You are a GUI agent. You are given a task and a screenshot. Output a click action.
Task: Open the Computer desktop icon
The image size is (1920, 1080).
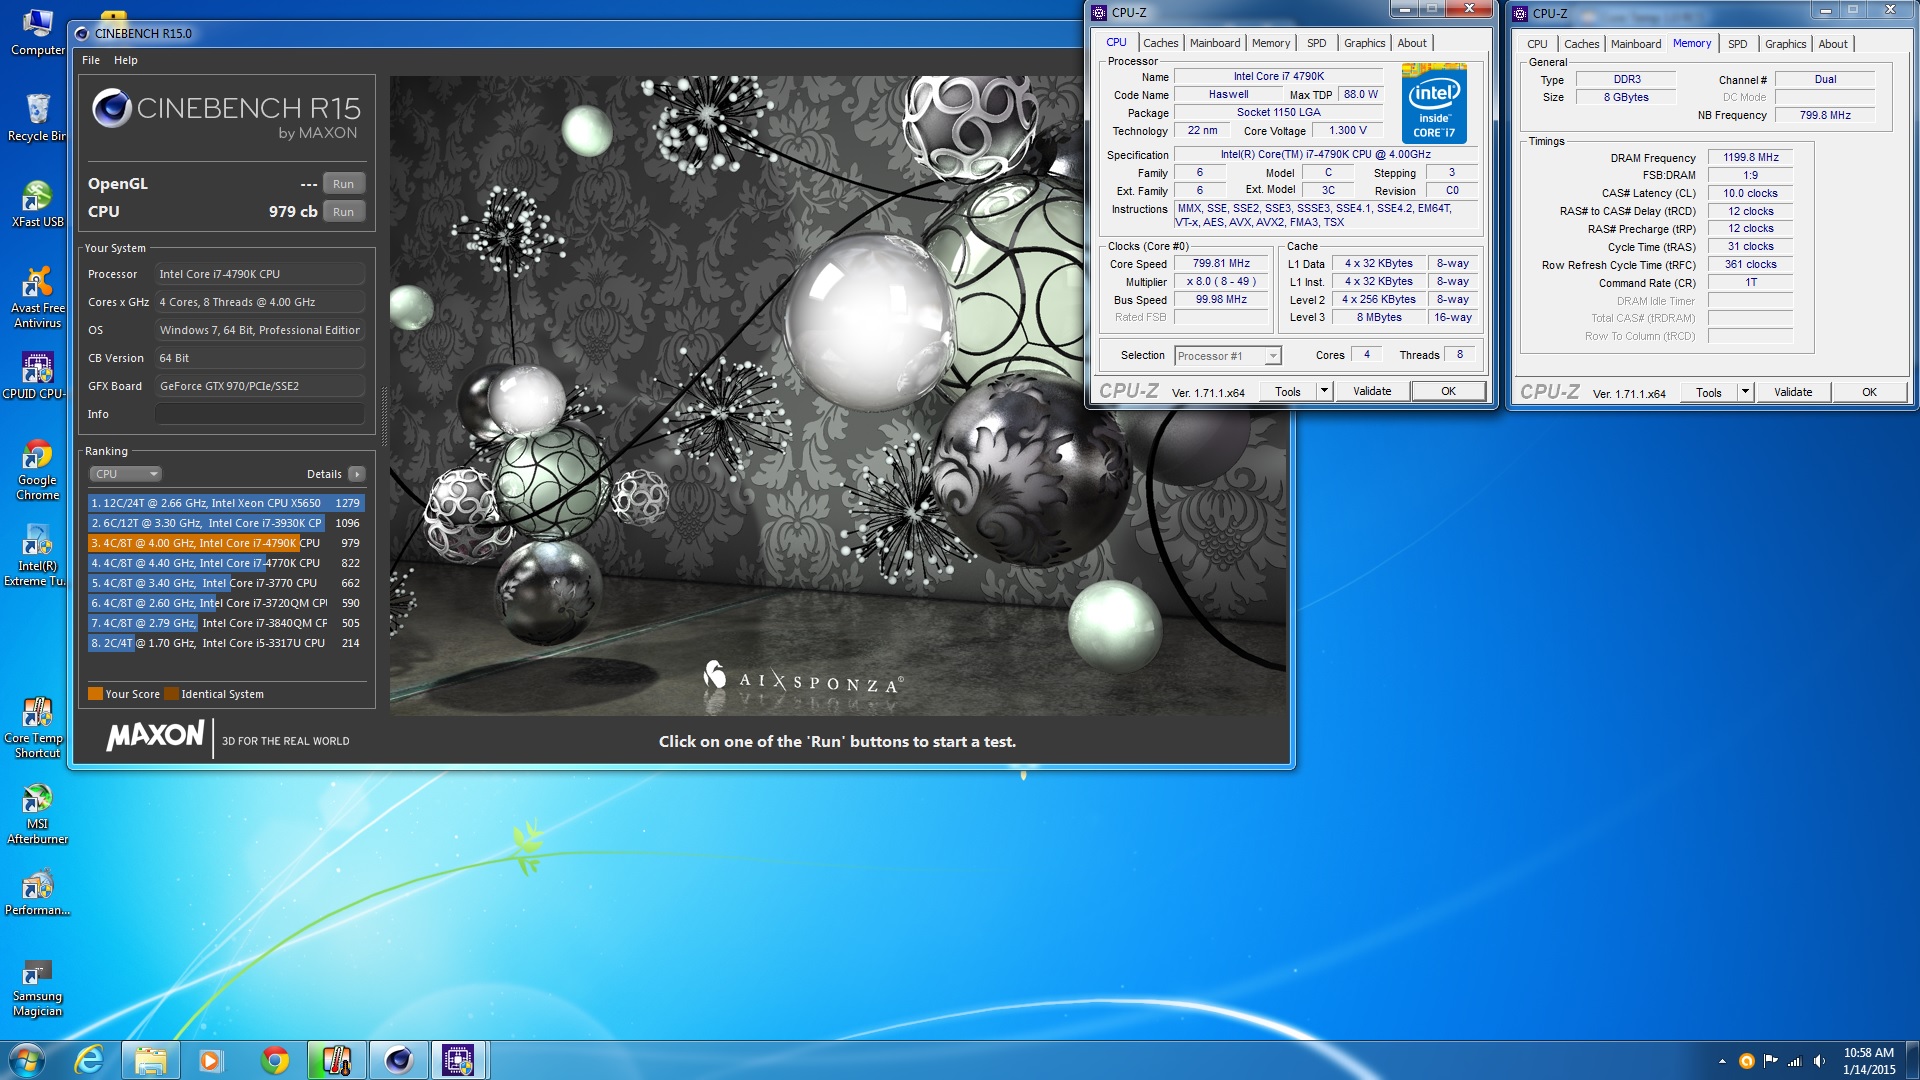[x=37, y=31]
